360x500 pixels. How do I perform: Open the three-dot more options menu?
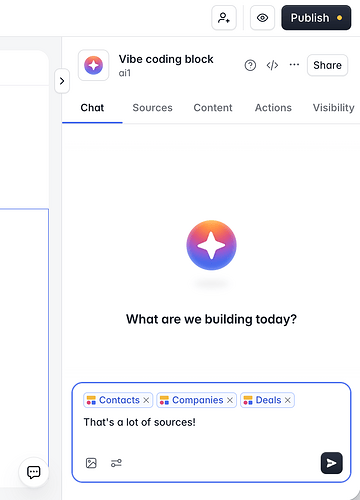(x=294, y=65)
